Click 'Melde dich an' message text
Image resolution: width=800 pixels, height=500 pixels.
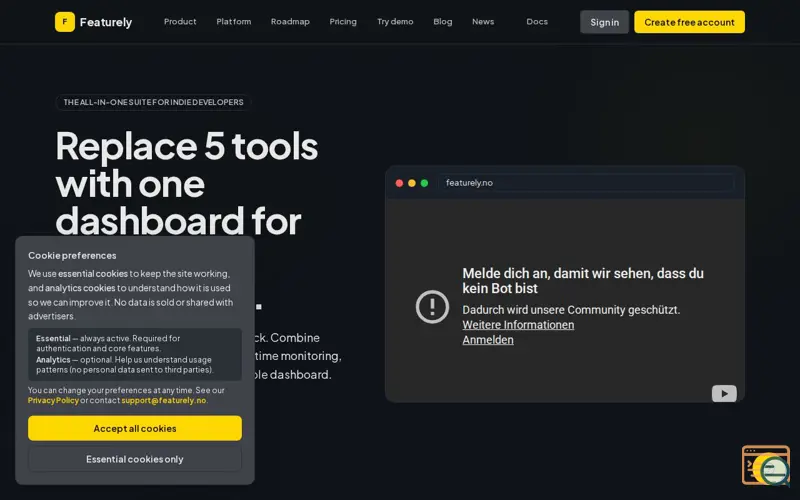[x=583, y=281]
